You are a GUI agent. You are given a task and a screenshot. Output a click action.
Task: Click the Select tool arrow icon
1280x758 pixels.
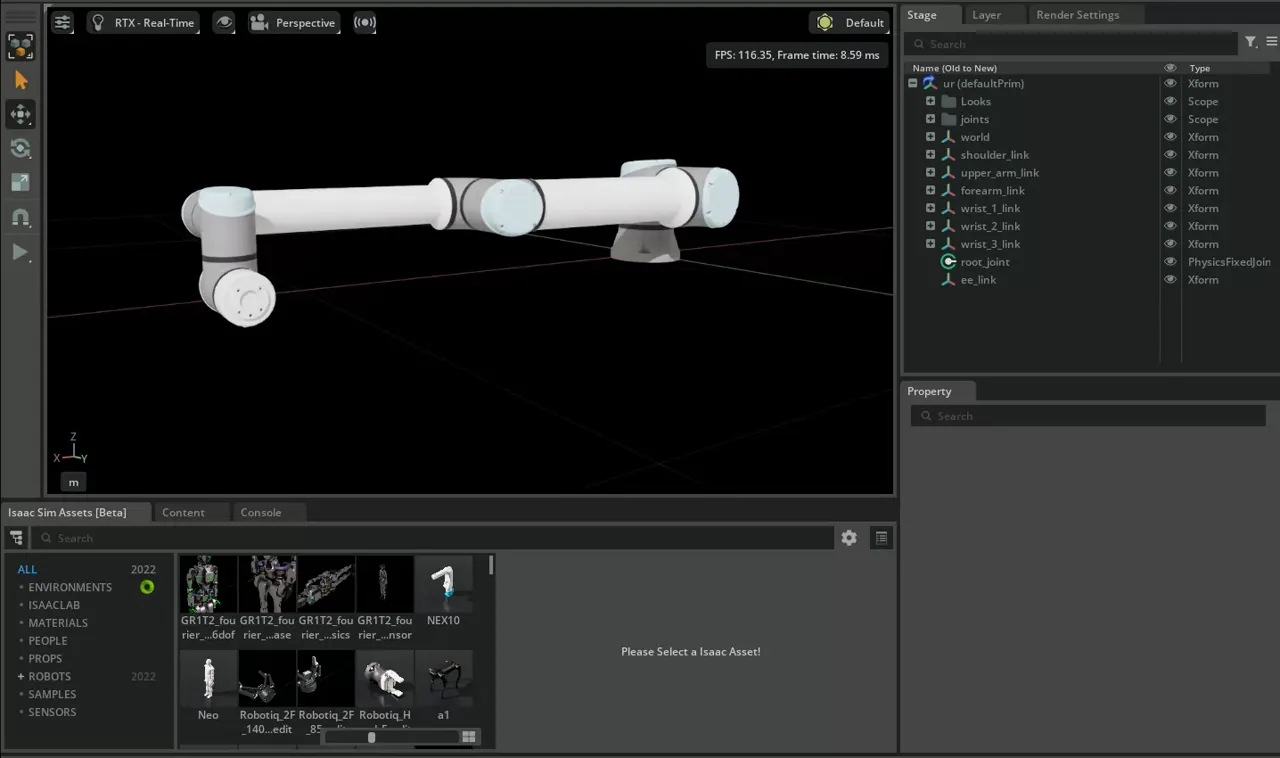coord(20,81)
